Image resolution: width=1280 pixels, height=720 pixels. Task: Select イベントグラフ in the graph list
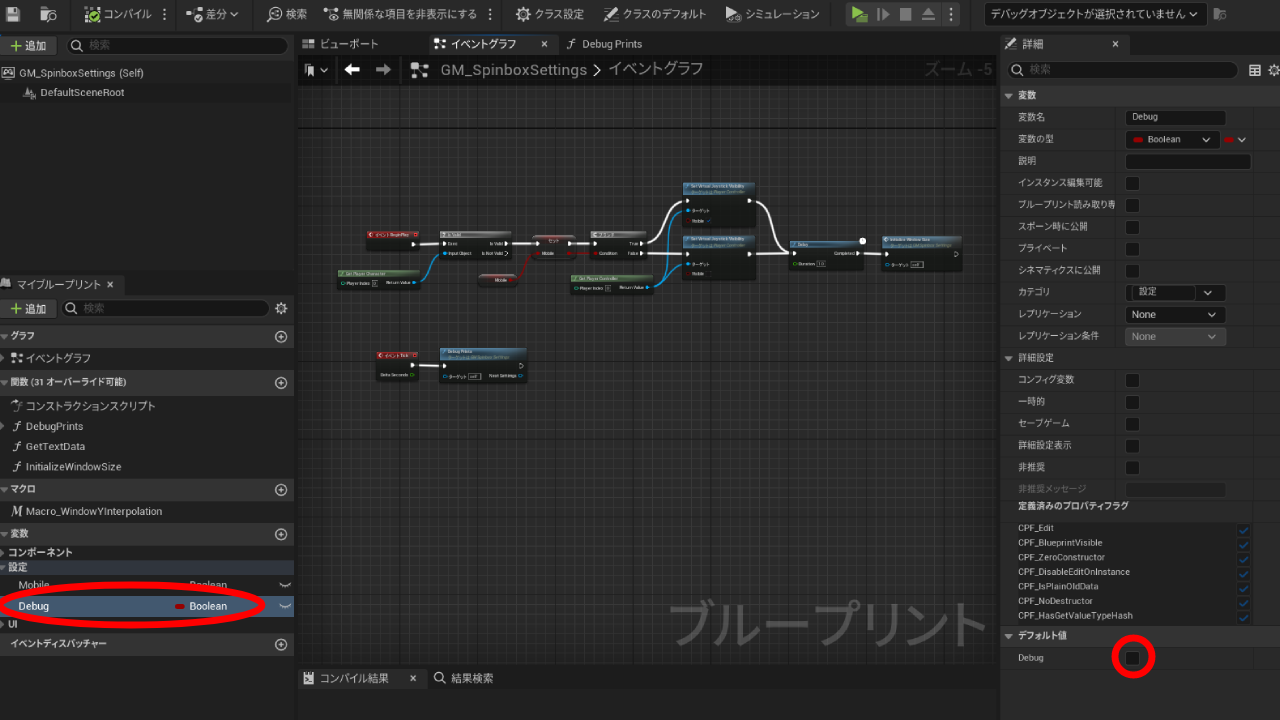pyautogui.click(x=58, y=358)
